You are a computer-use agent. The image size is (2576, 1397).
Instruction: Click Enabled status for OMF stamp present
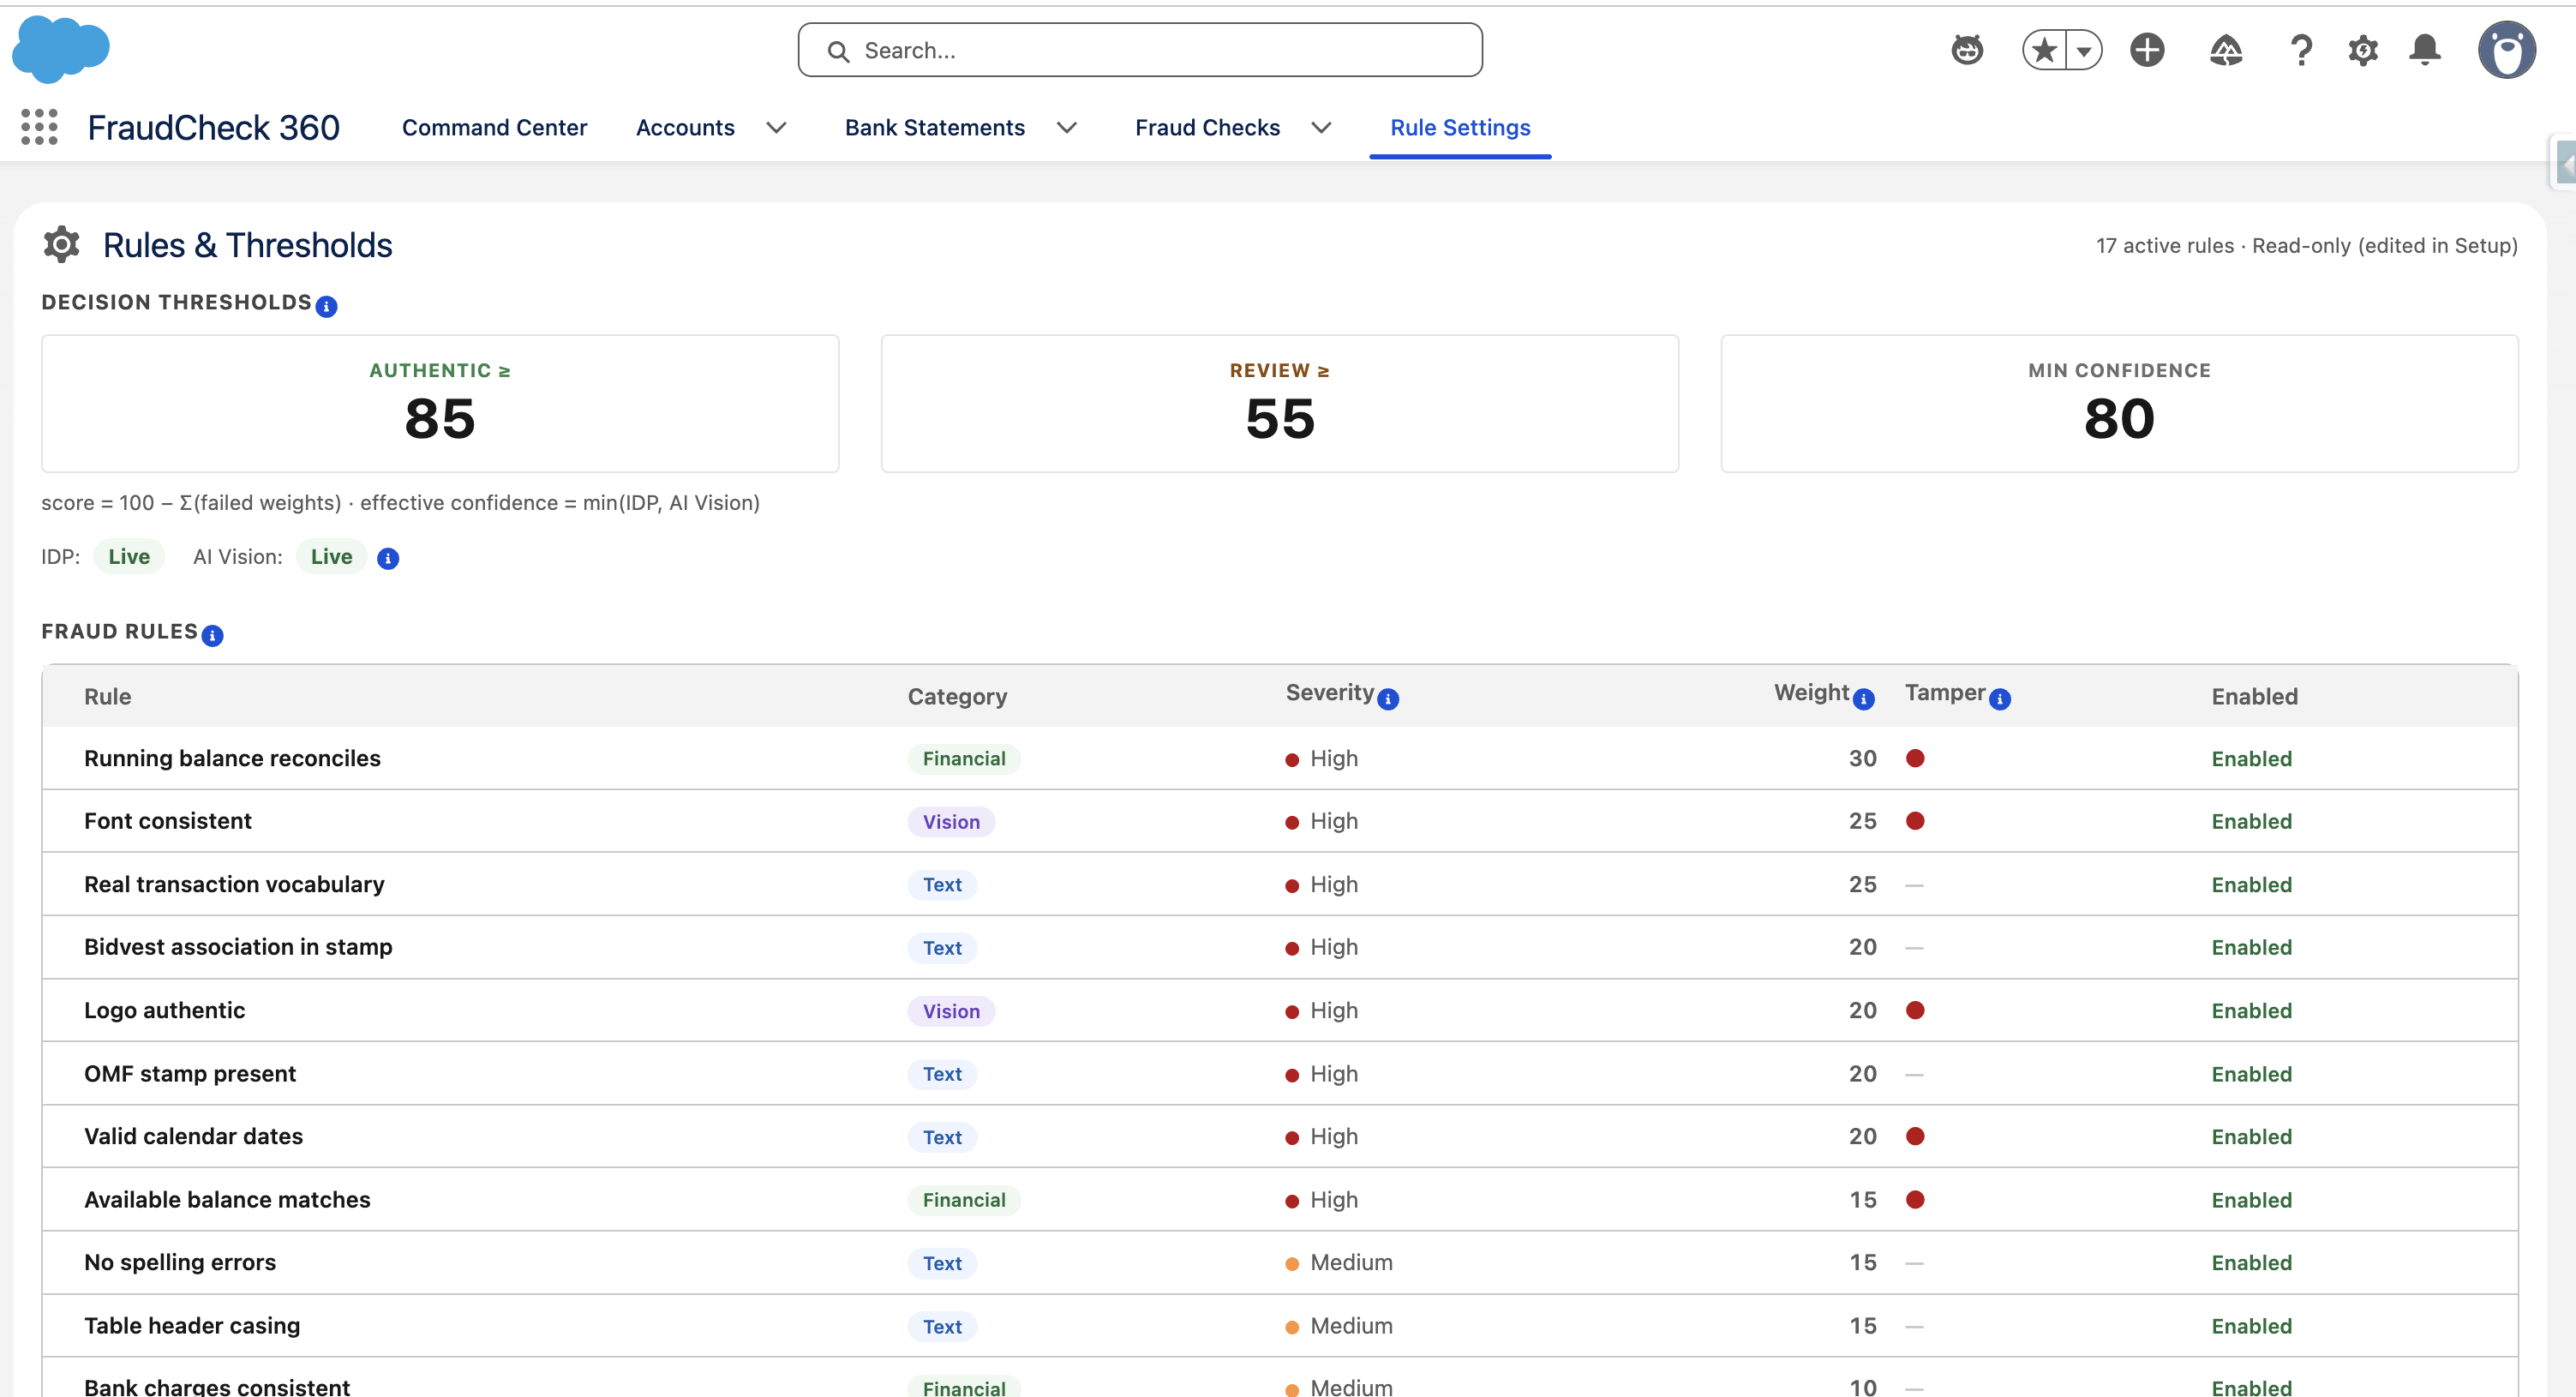(2251, 1074)
